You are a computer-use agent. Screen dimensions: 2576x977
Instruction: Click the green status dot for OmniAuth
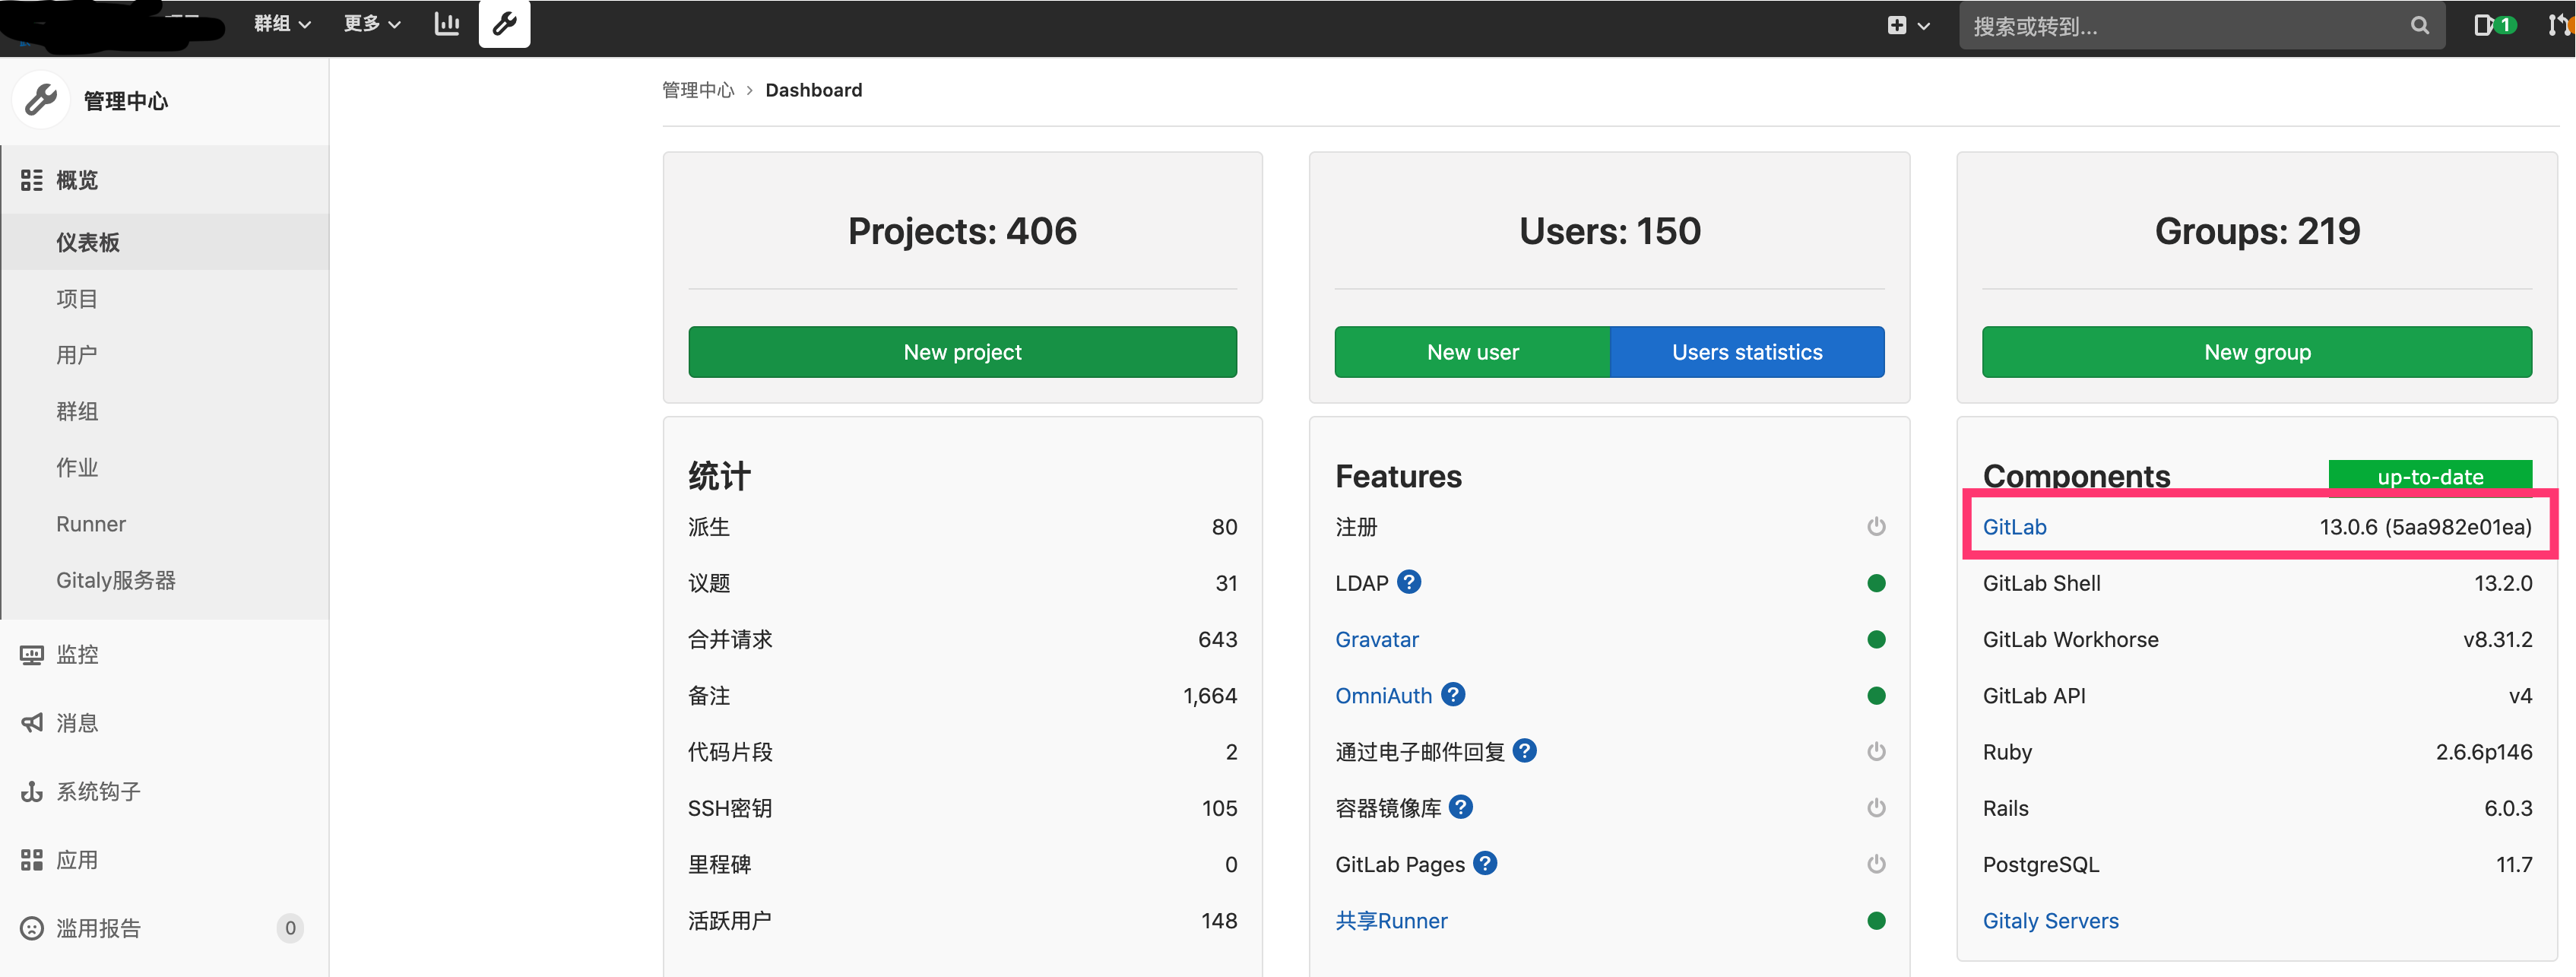tap(1876, 696)
